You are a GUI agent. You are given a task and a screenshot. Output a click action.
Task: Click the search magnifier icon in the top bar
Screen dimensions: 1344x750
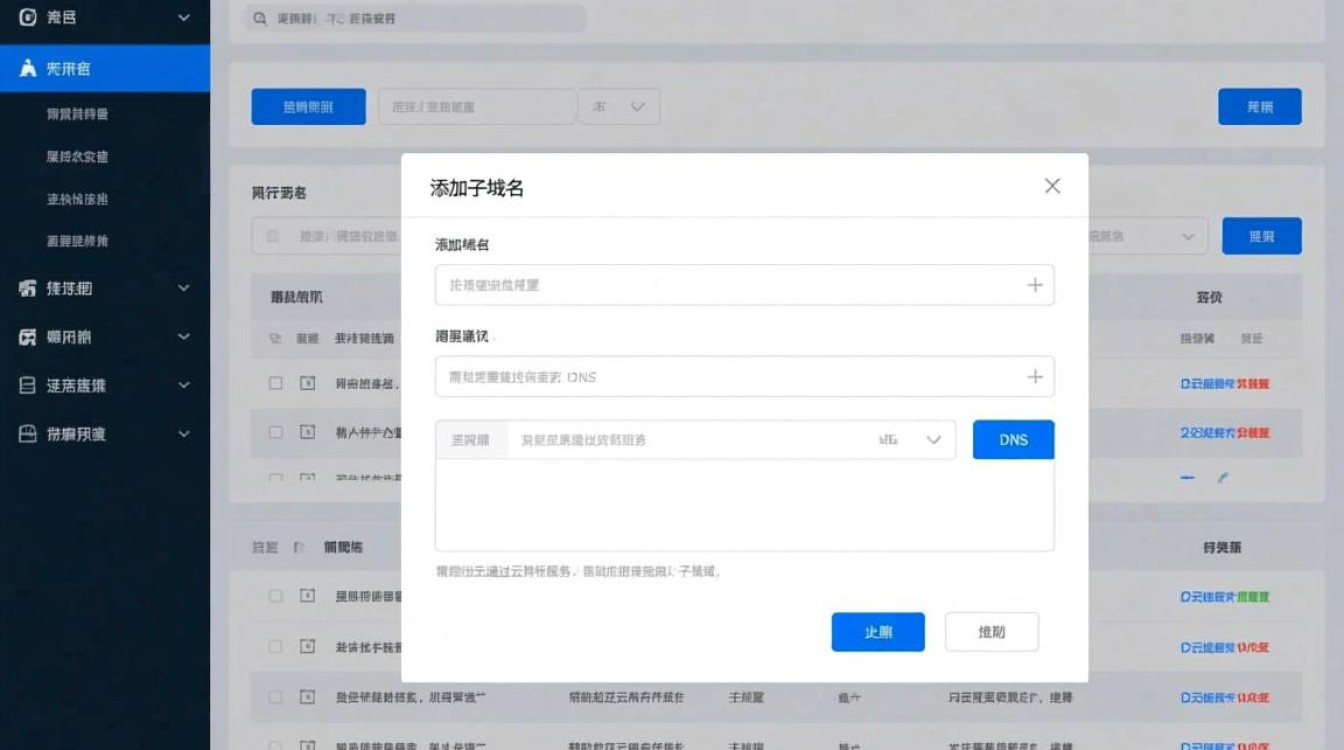point(258,17)
